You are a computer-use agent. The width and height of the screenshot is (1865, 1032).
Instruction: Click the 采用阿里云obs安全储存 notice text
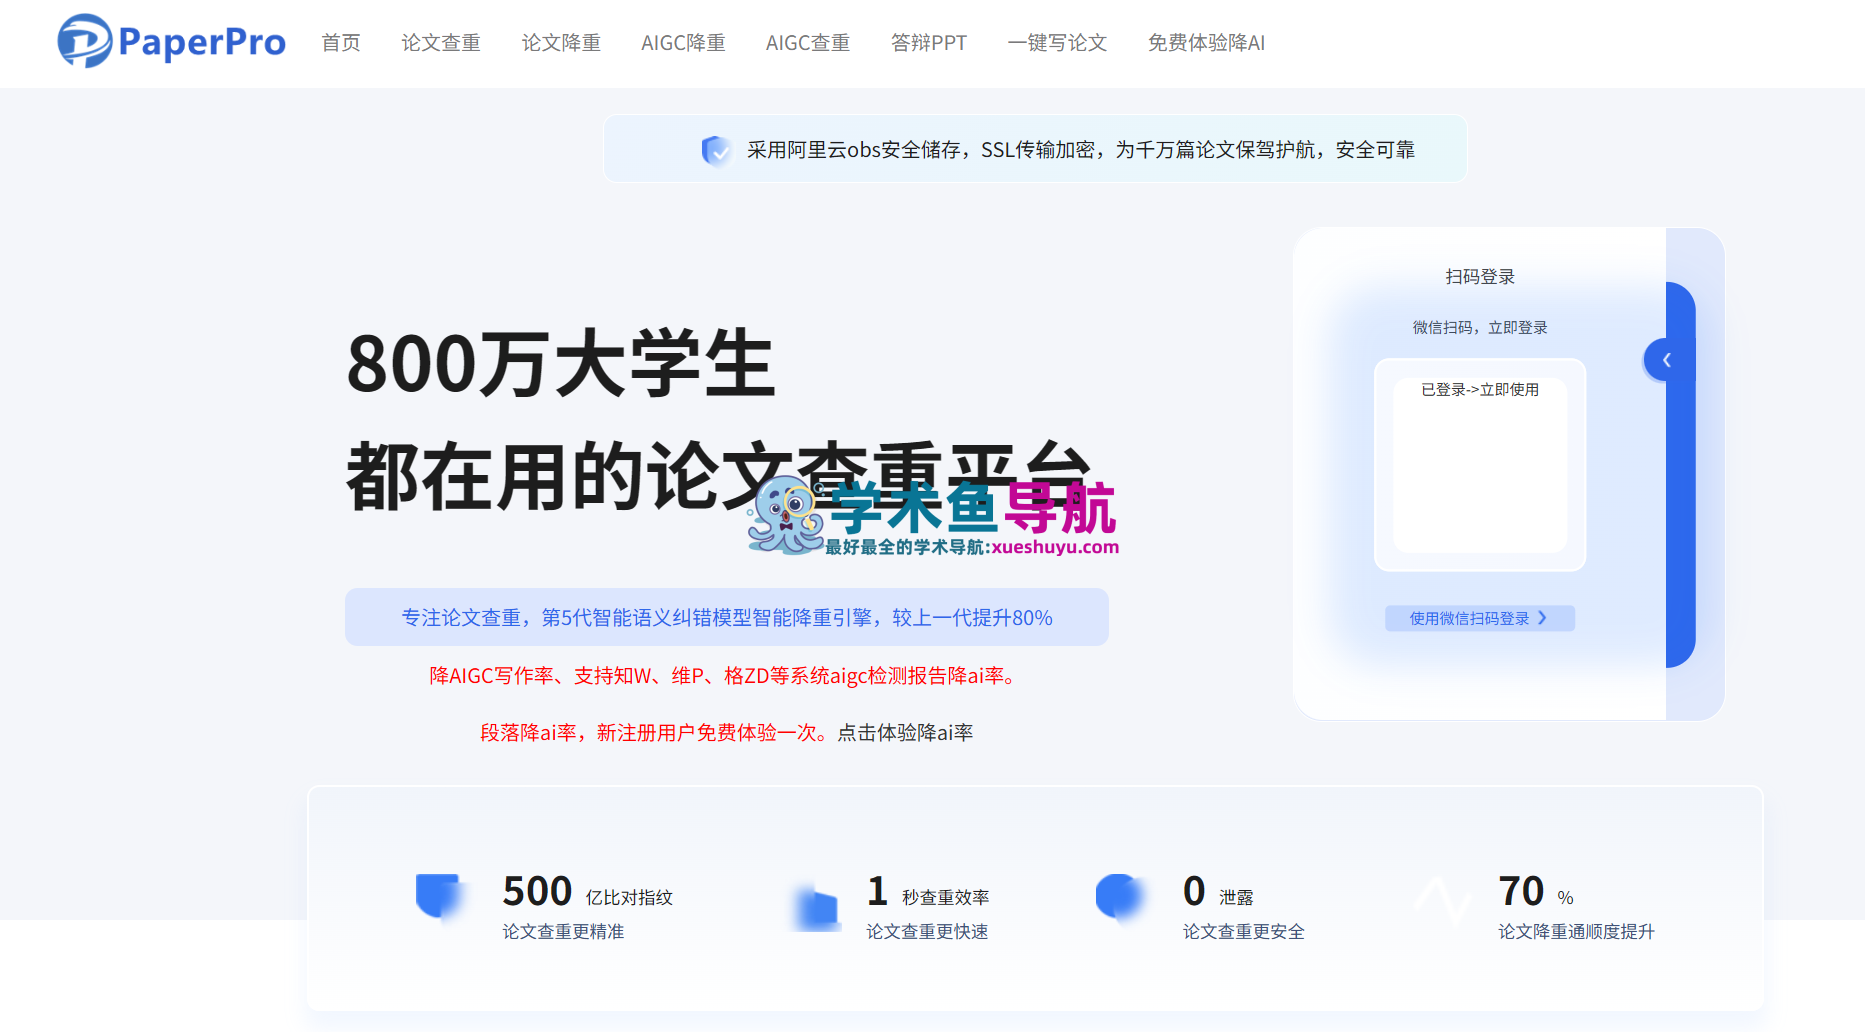(1080, 150)
